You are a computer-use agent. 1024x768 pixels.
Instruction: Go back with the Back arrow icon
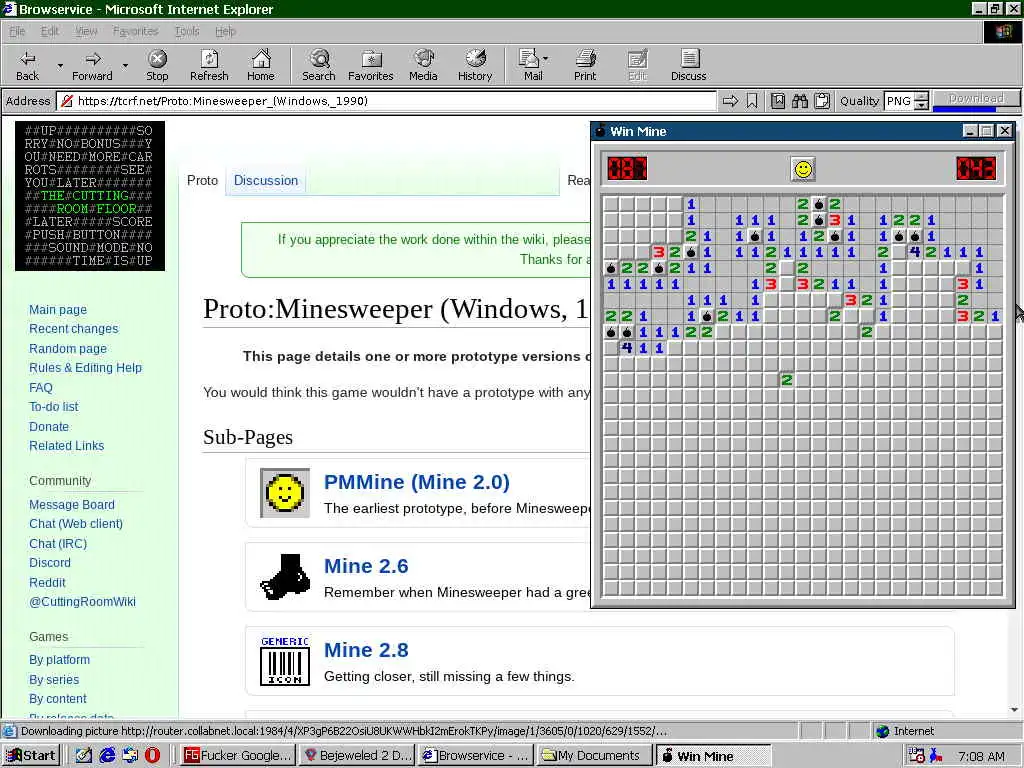pos(27,59)
